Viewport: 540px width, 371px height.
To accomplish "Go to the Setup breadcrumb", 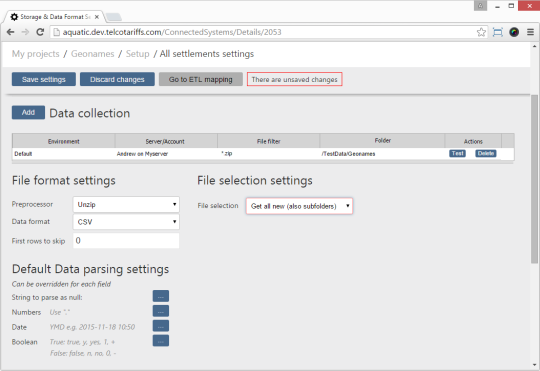I will tap(137, 54).
